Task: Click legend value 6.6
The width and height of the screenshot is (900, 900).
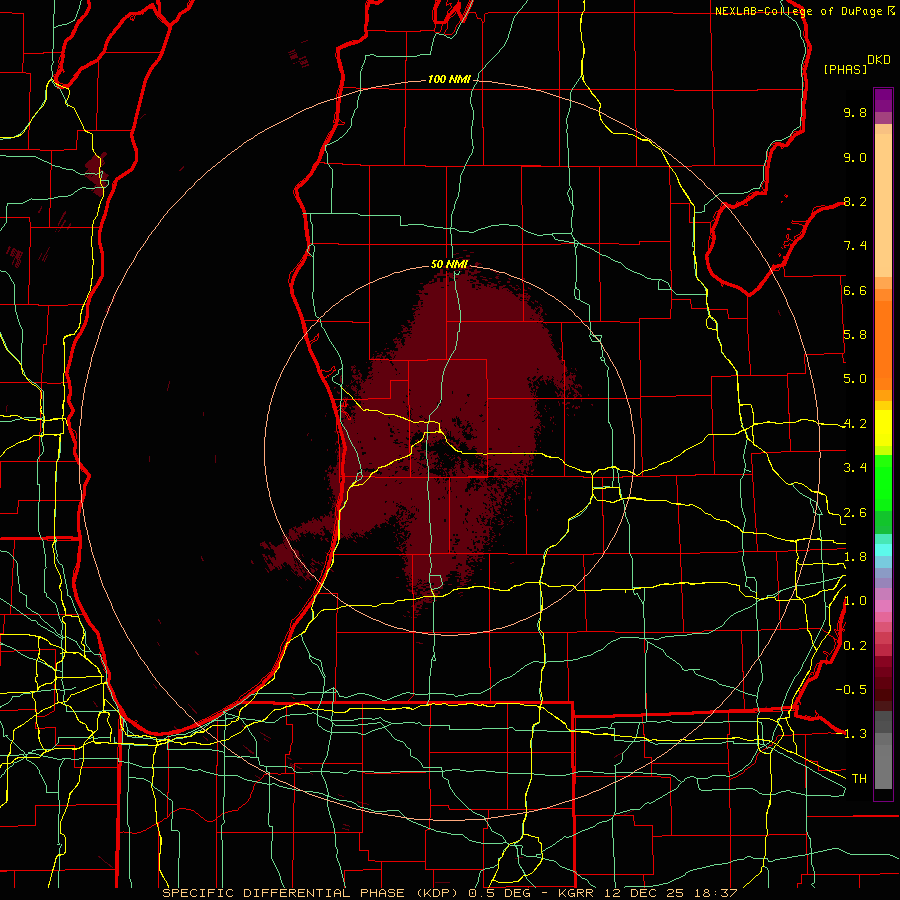Action: click(855, 290)
